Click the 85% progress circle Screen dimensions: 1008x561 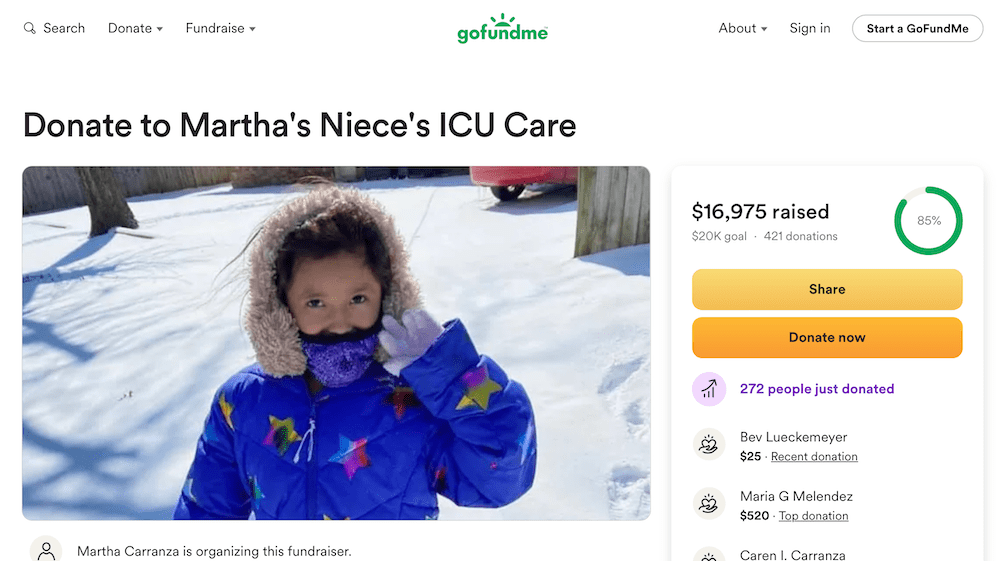pyautogui.click(x=928, y=221)
